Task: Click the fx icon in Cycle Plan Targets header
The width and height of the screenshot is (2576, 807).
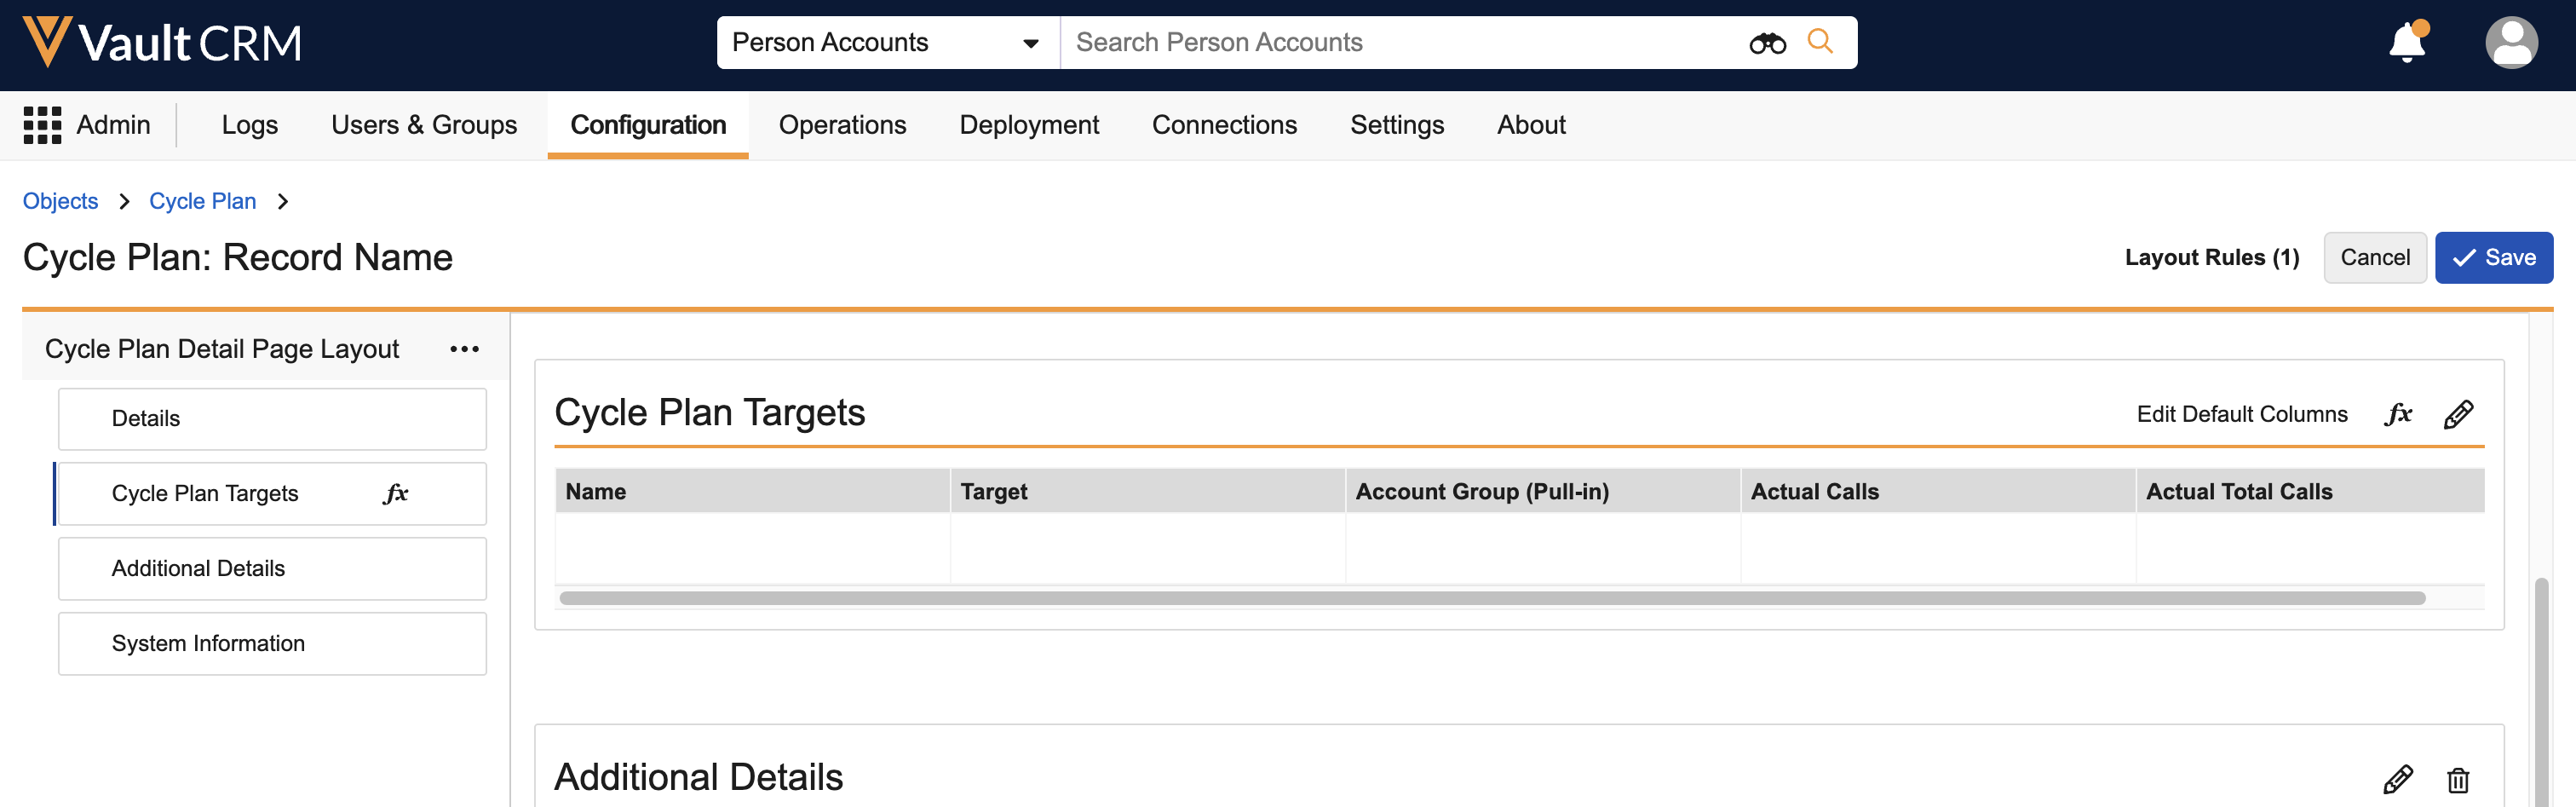Action: tap(2398, 414)
